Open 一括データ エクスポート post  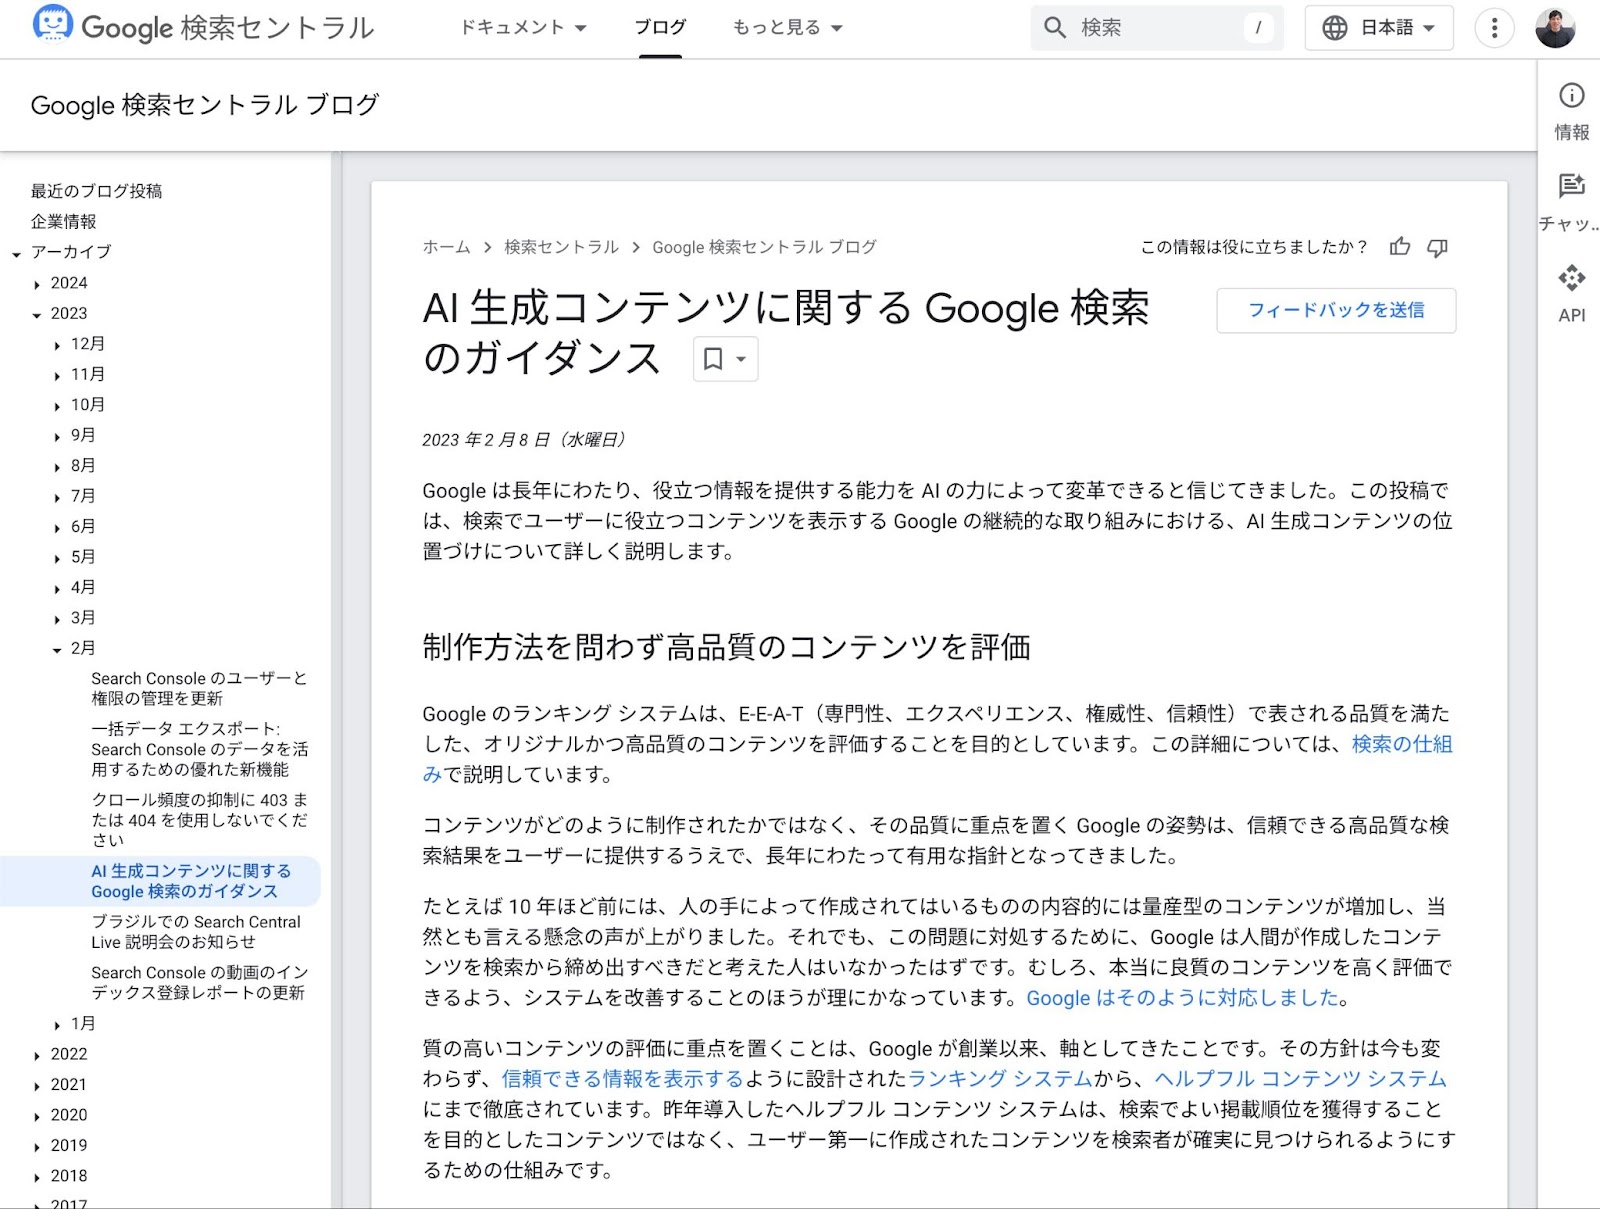pos(199,749)
